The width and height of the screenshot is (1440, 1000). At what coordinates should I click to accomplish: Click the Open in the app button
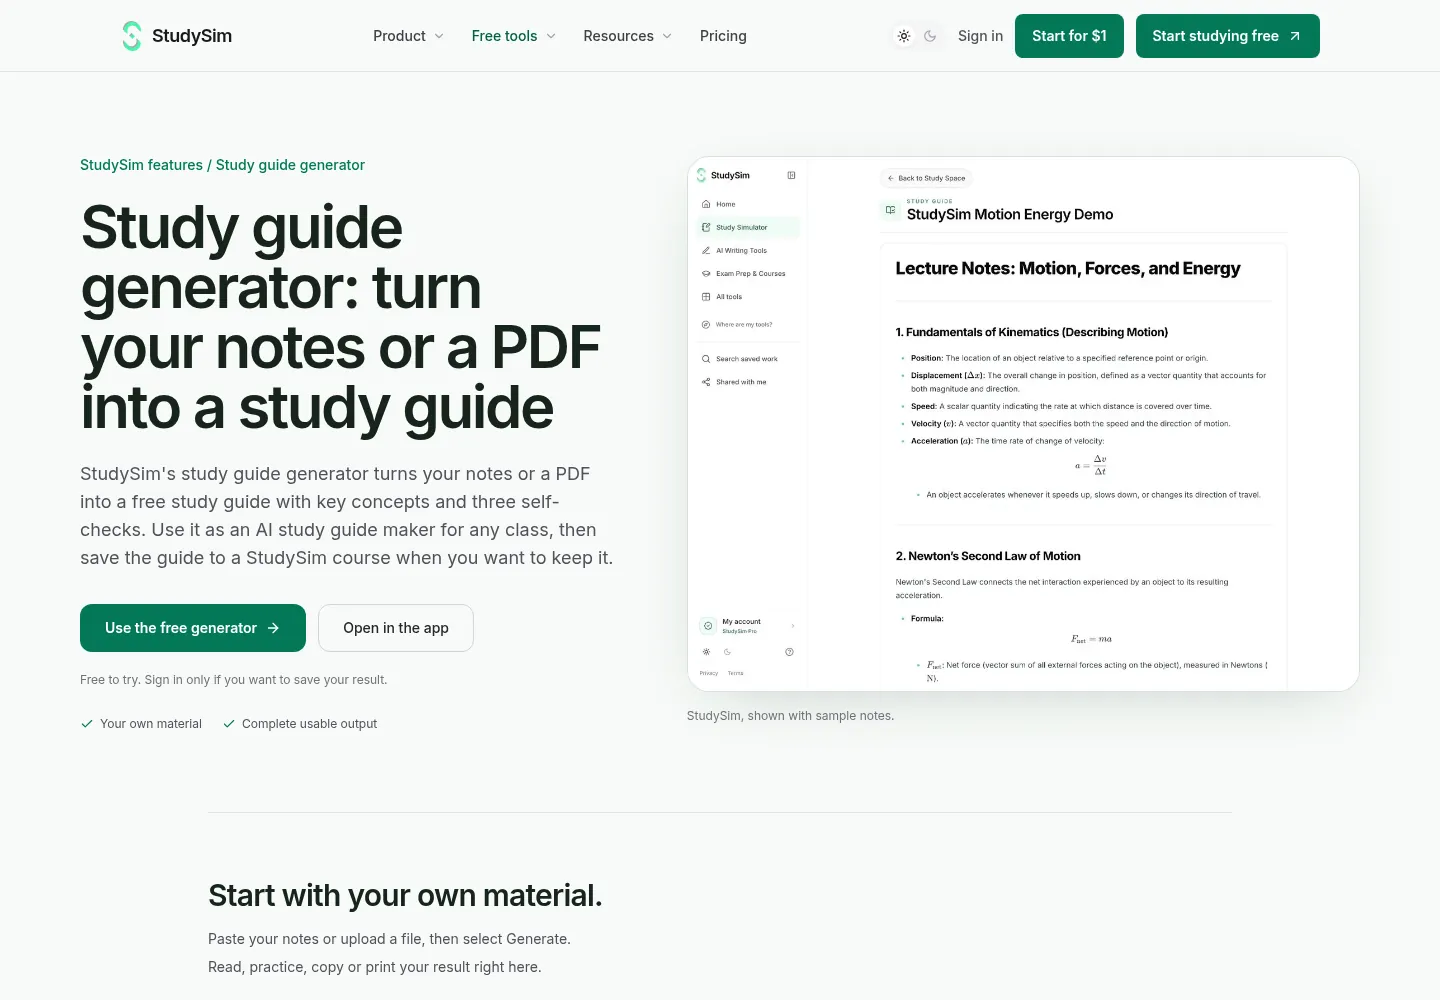396,628
